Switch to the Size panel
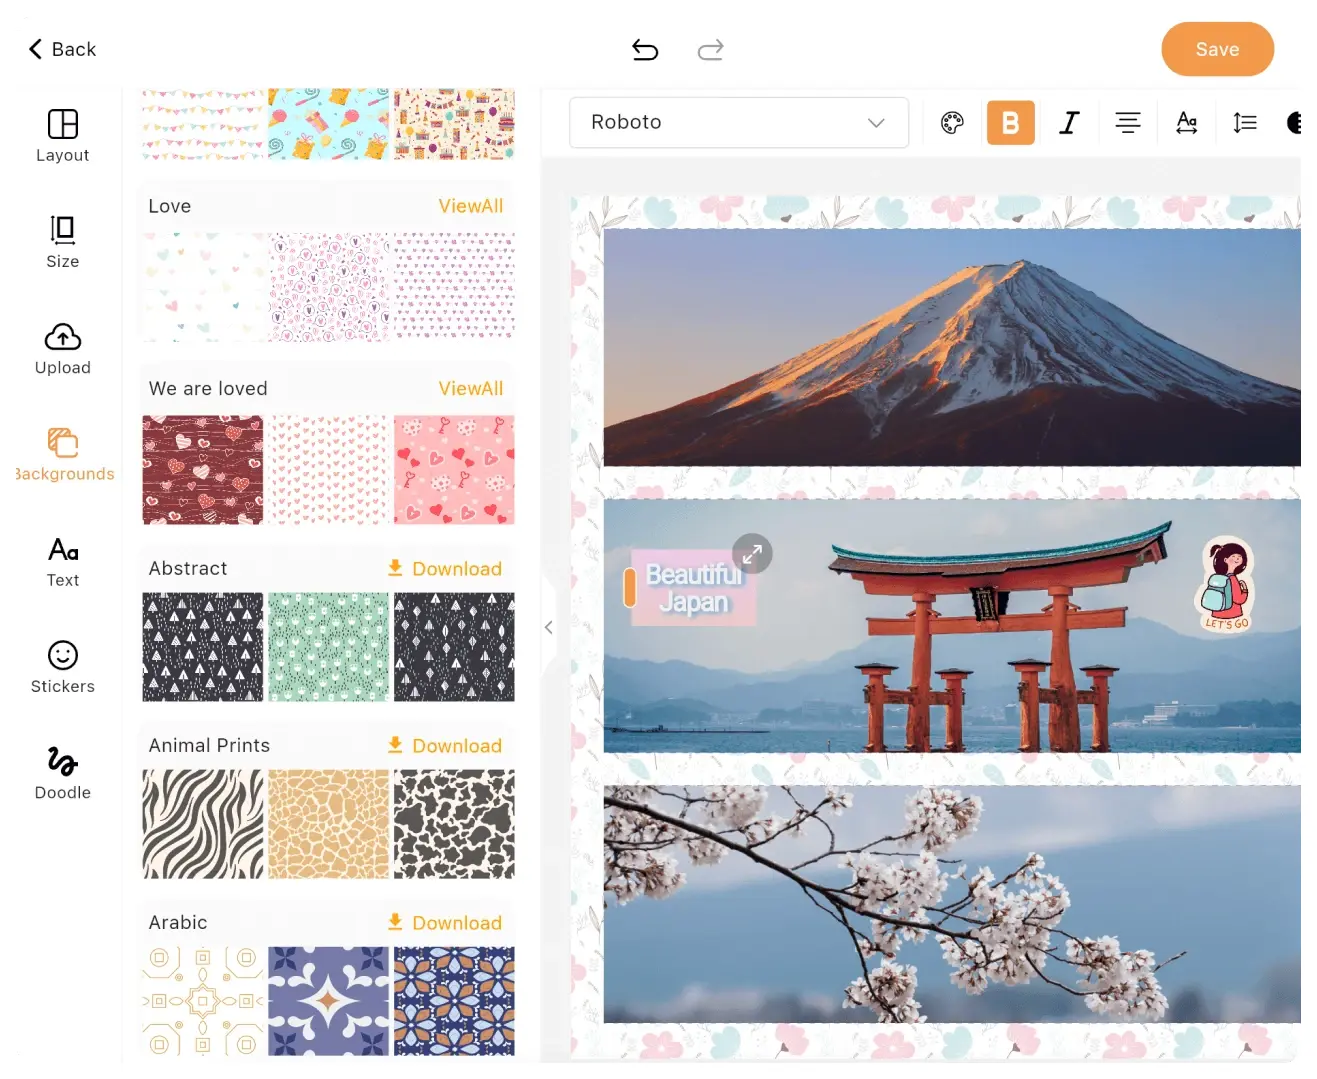The width and height of the screenshot is (1317, 1079). point(62,241)
